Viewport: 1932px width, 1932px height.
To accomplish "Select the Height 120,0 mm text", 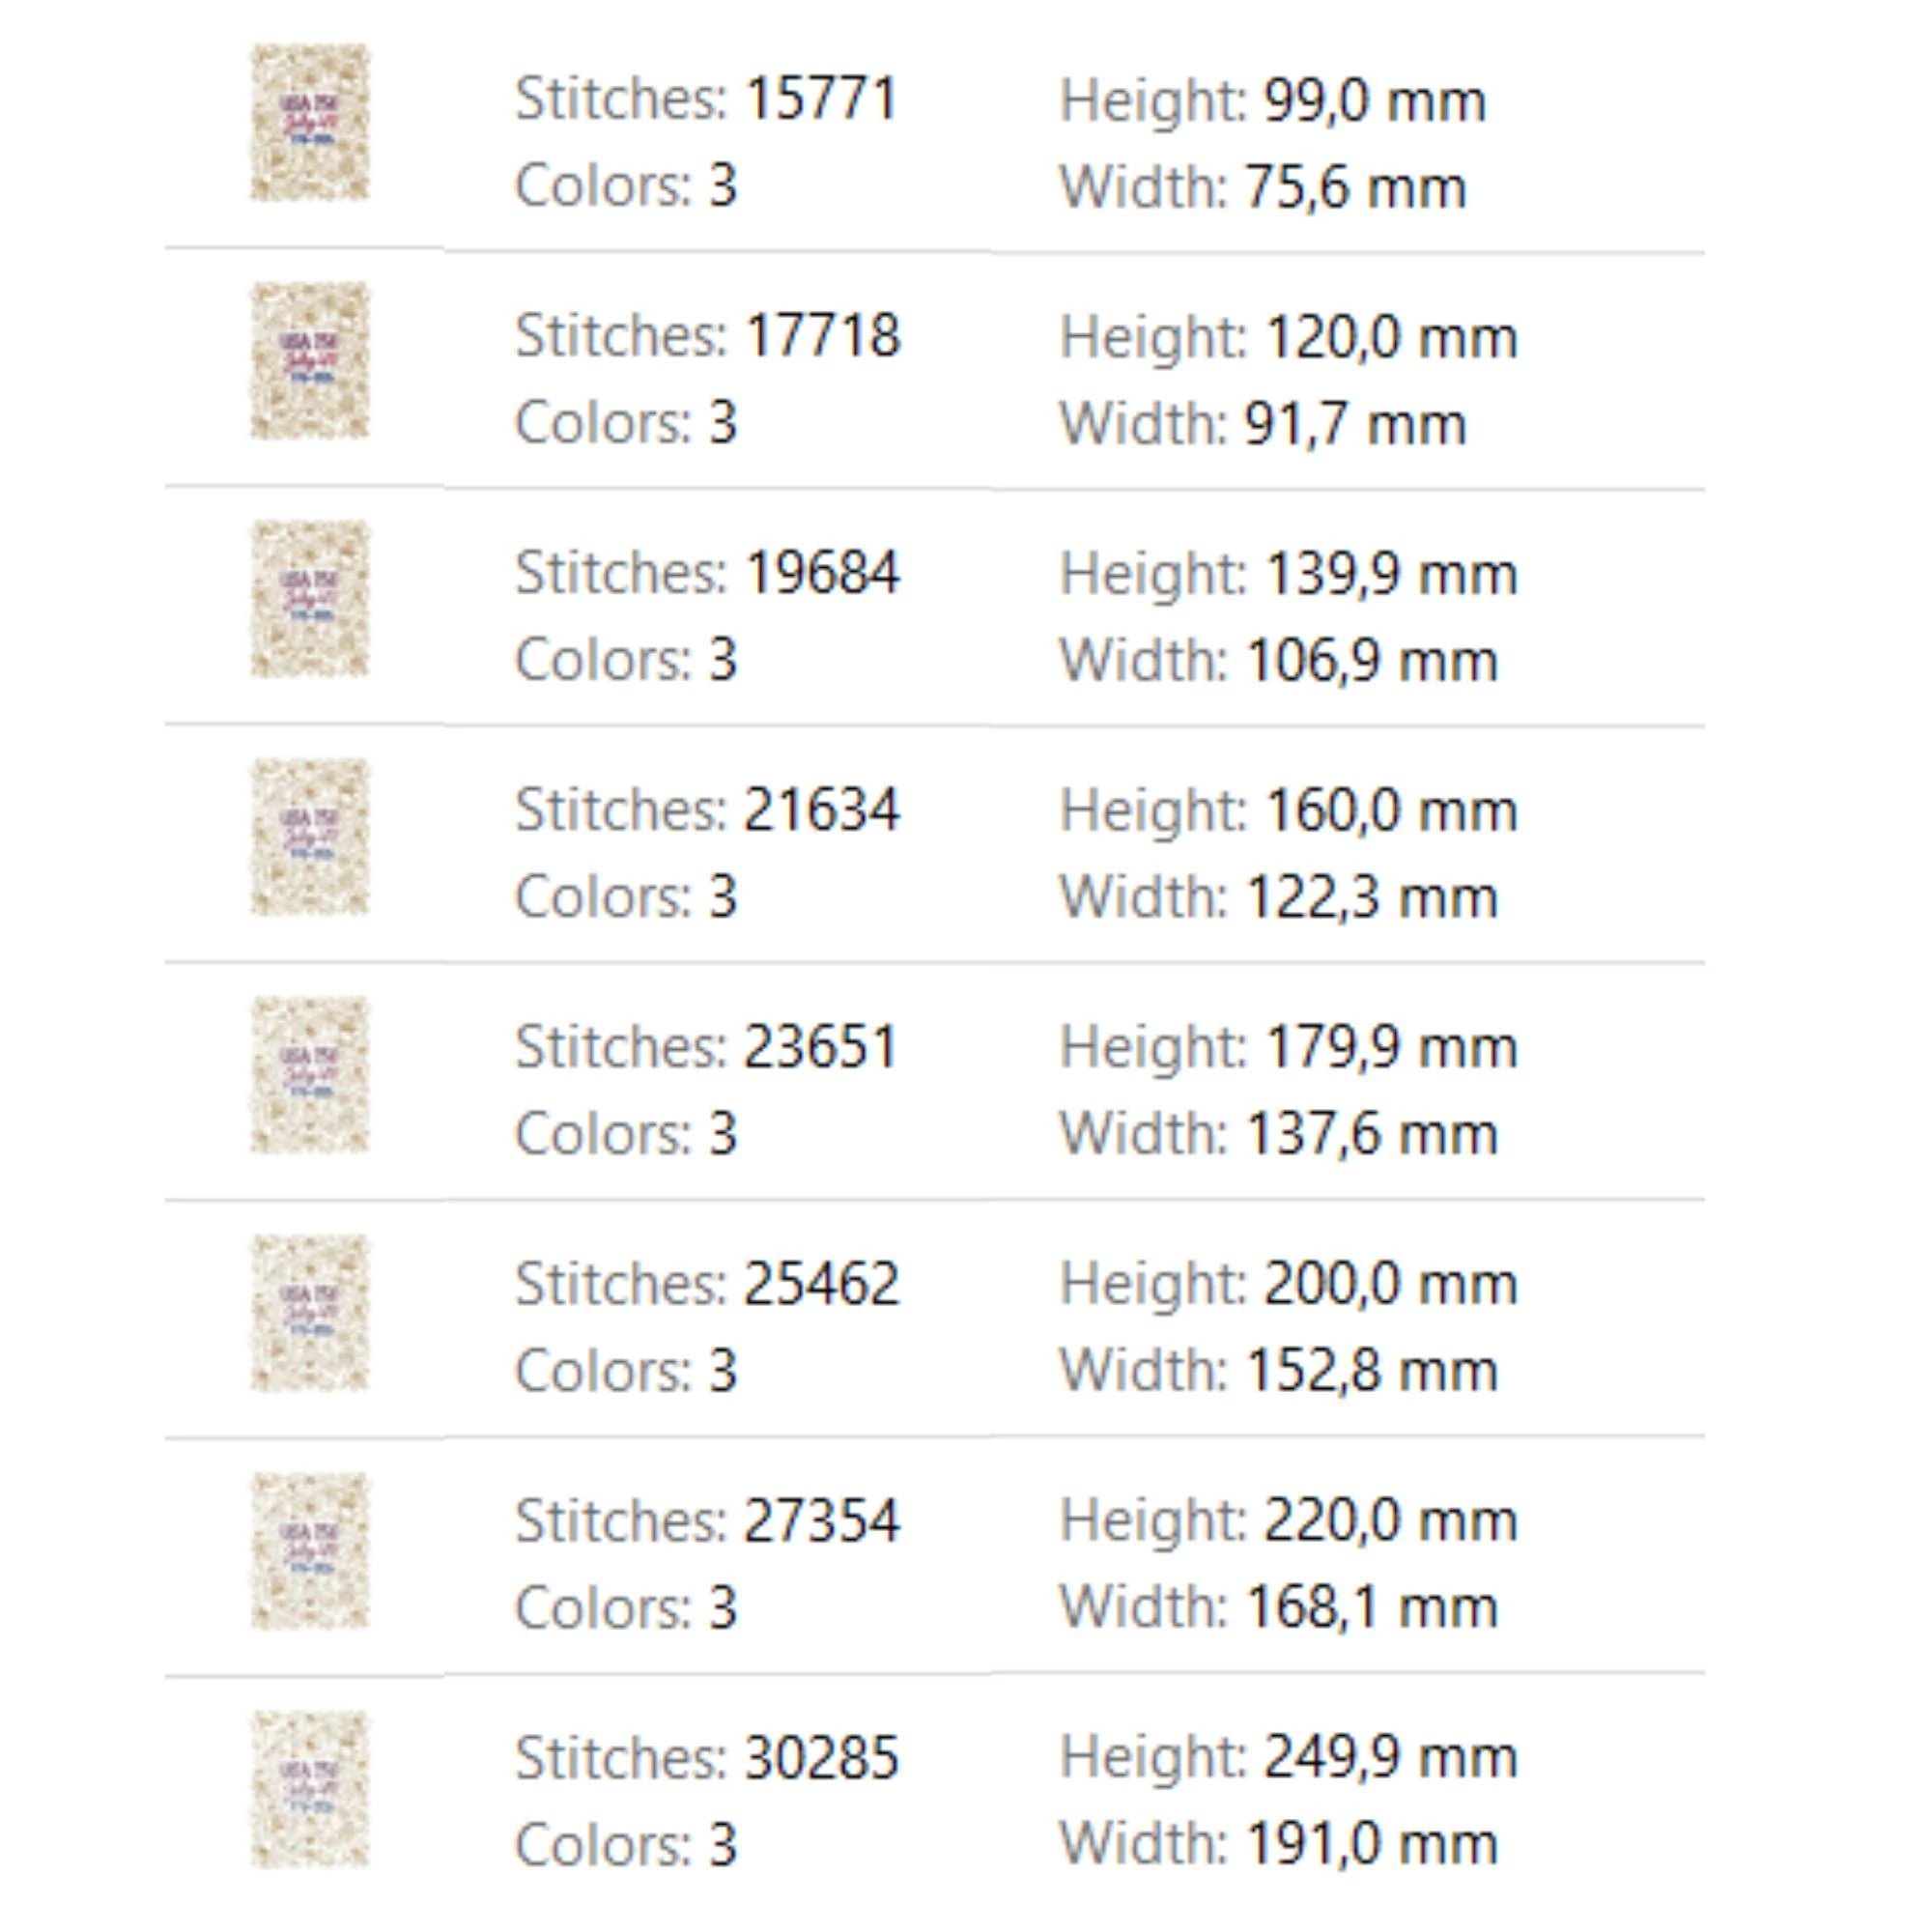I will [1288, 337].
